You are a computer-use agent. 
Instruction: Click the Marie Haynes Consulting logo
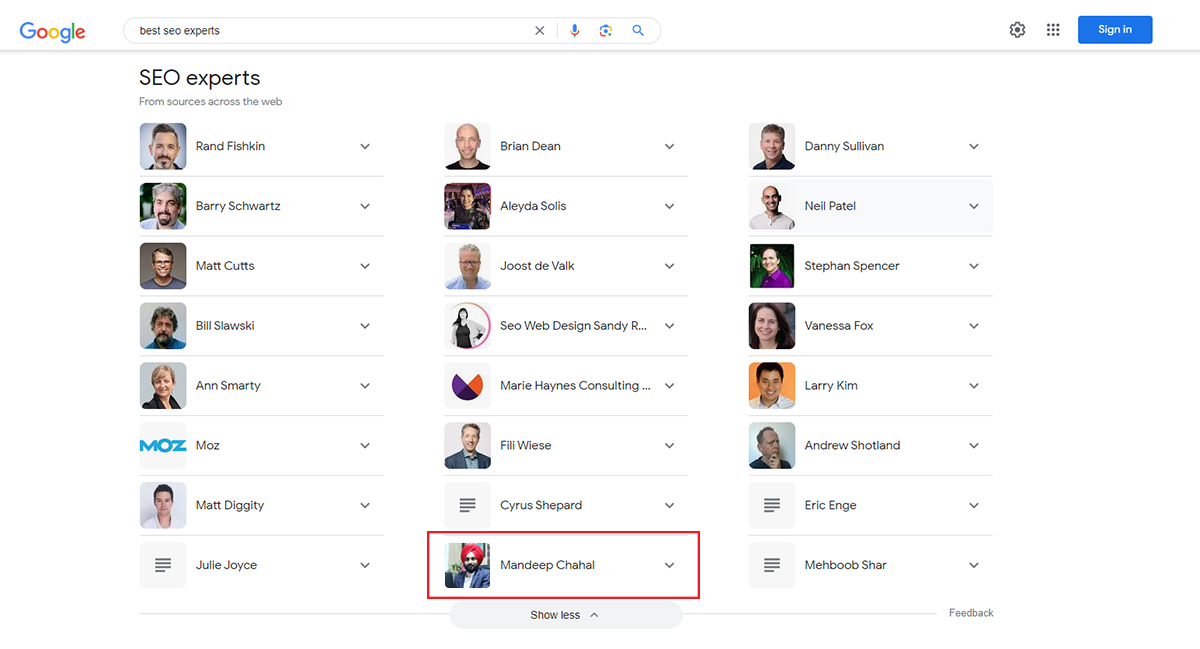pos(467,386)
